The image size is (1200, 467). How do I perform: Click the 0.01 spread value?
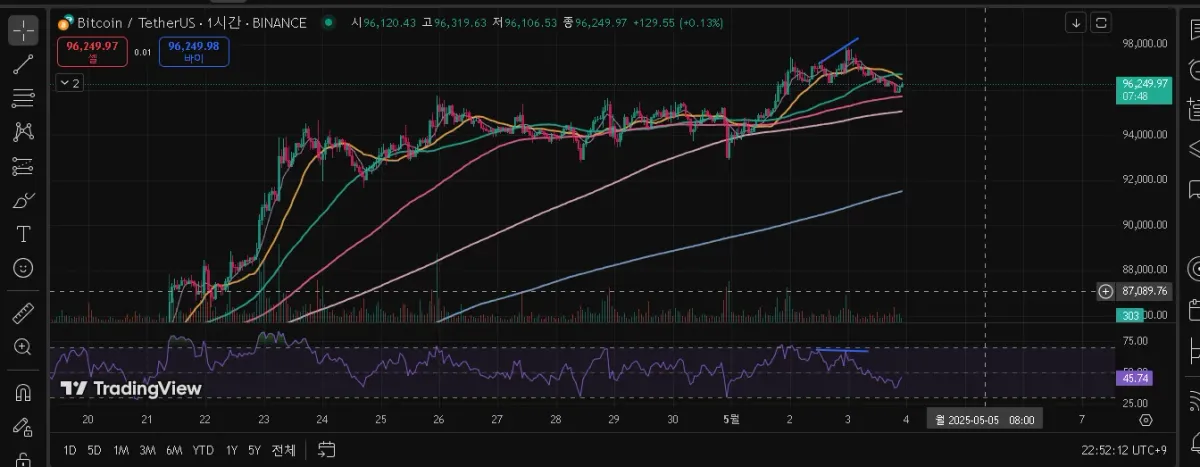coord(143,51)
